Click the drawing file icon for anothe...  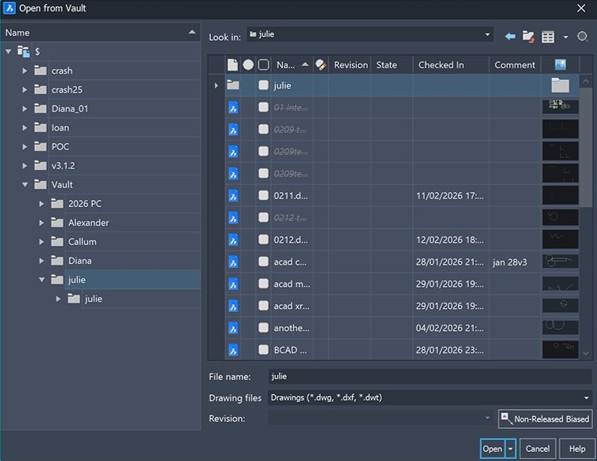tap(233, 328)
